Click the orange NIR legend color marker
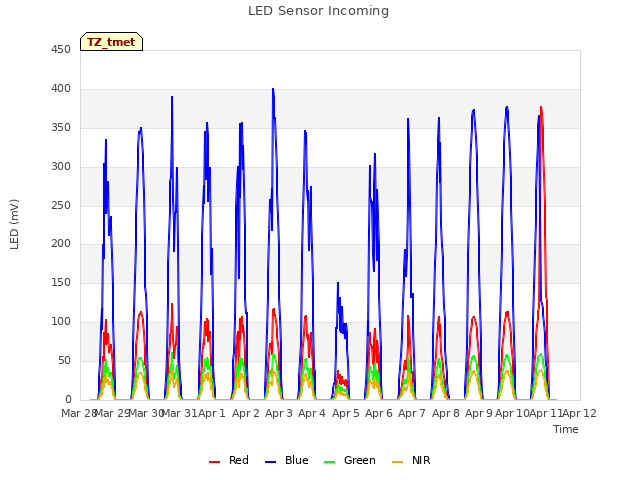The image size is (640, 480). (x=397, y=462)
